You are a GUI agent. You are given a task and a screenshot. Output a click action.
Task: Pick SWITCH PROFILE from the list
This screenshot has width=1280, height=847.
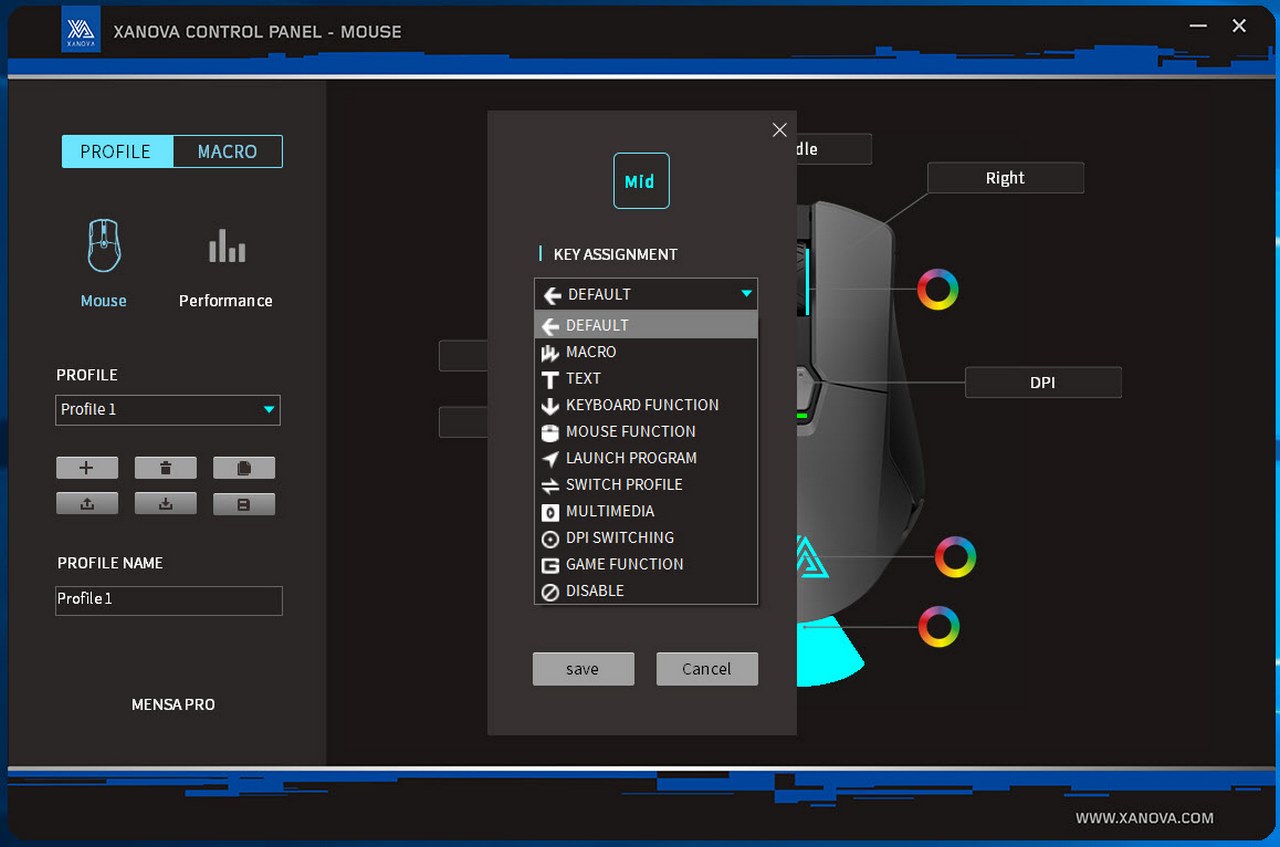[x=646, y=484]
